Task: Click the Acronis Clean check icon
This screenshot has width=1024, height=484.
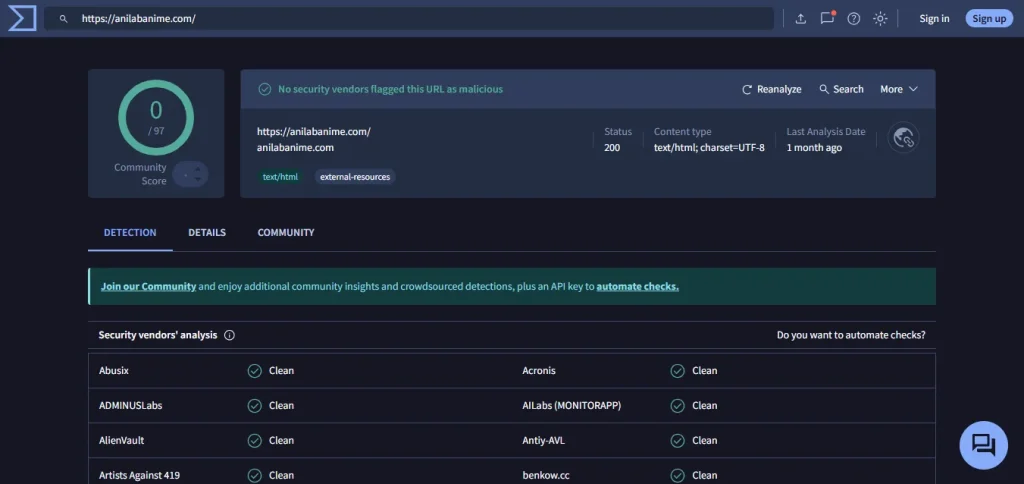Action: coord(677,371)
